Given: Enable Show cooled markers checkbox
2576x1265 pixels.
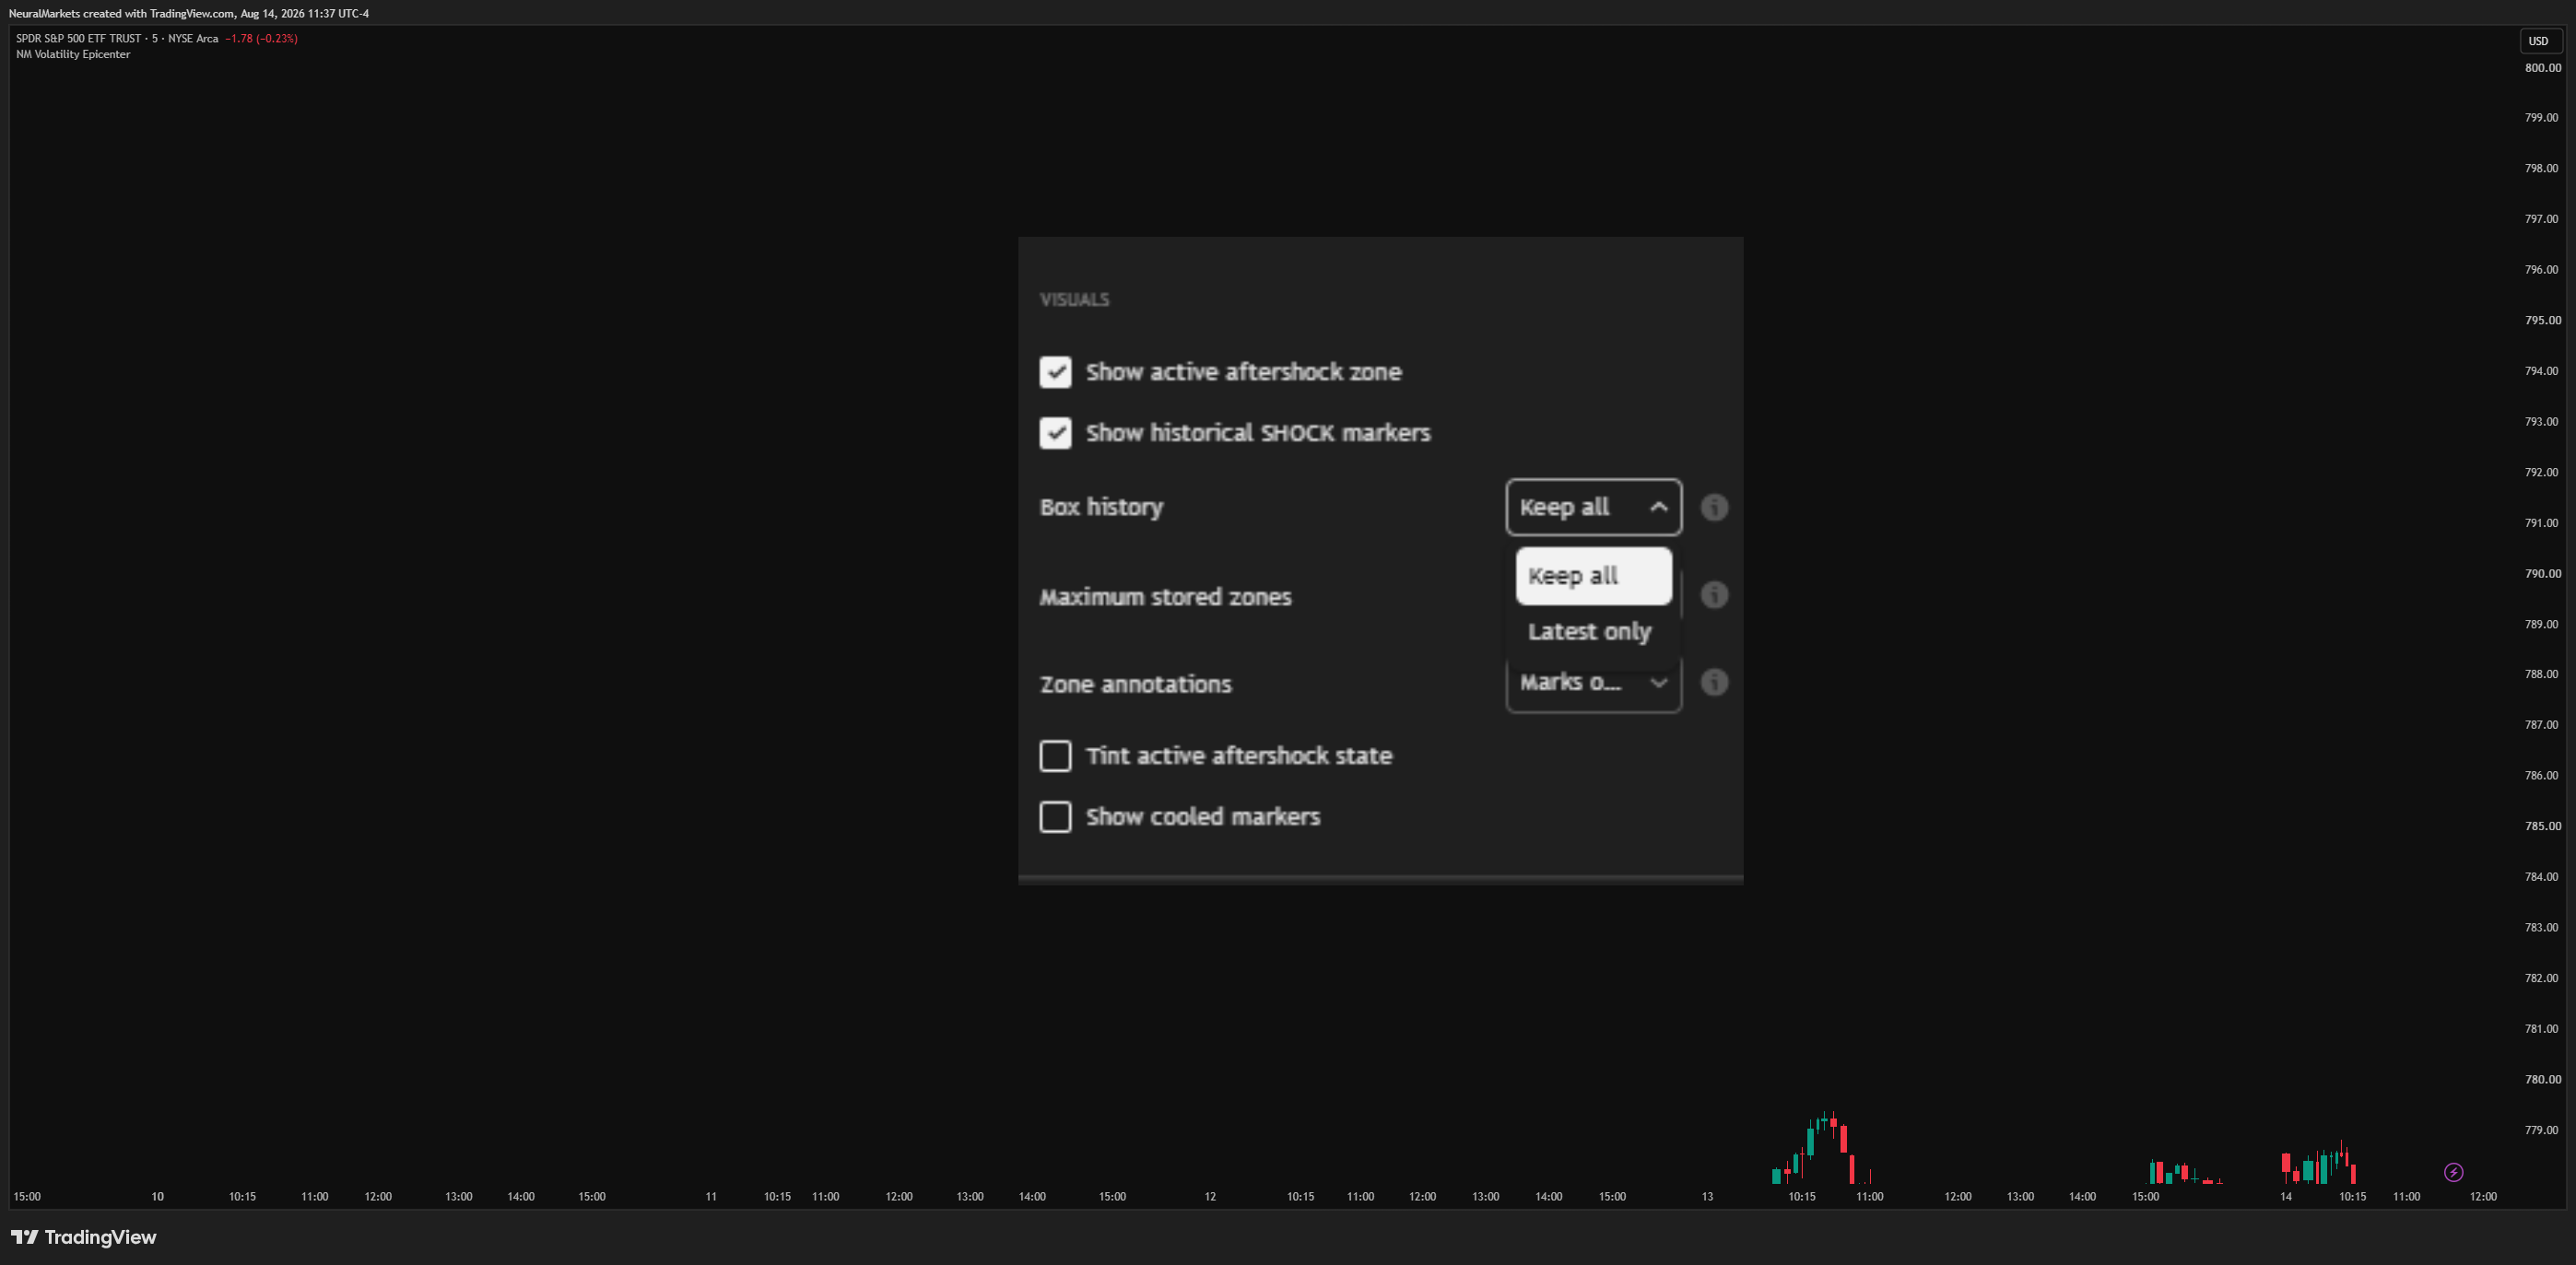Looking at the screenshot, I should [x=1055, y=817].
